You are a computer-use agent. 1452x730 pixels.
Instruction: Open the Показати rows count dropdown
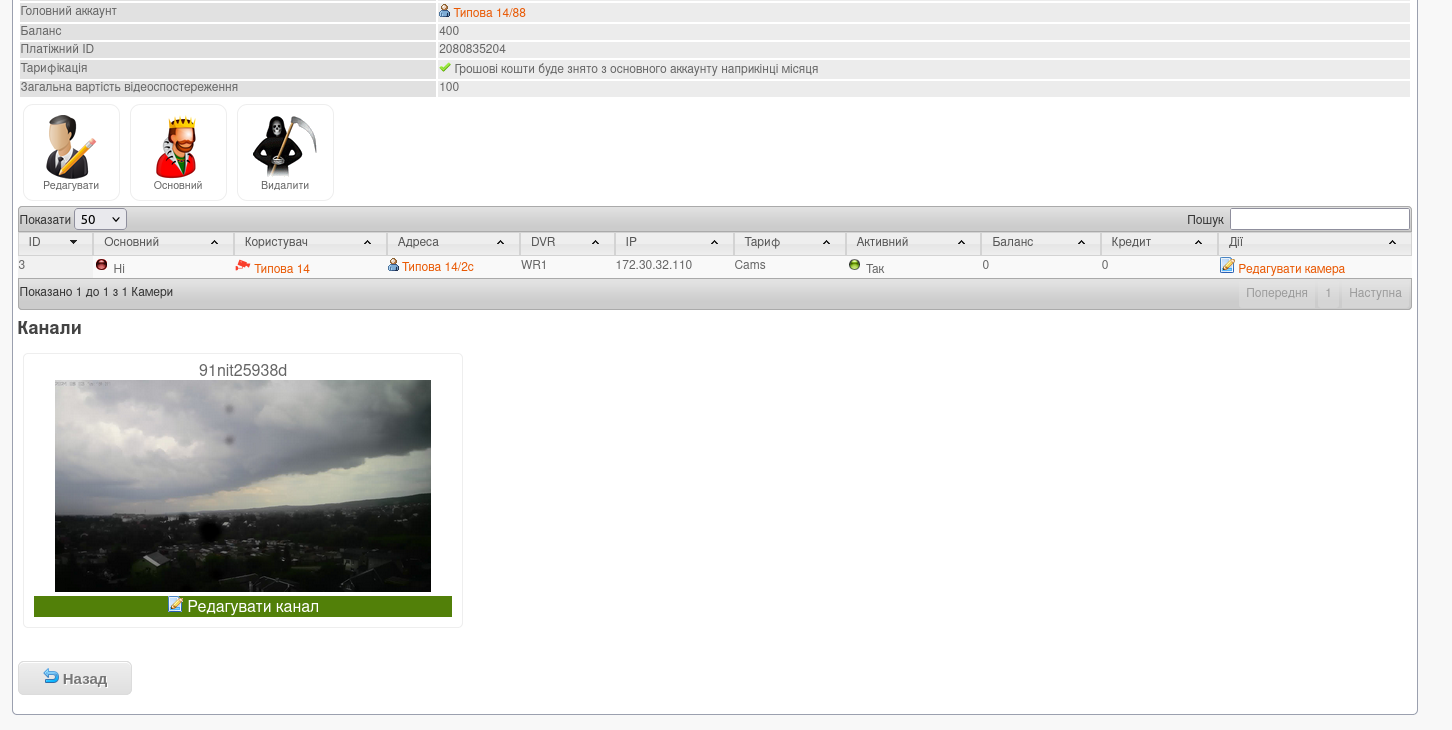point(100,219)
